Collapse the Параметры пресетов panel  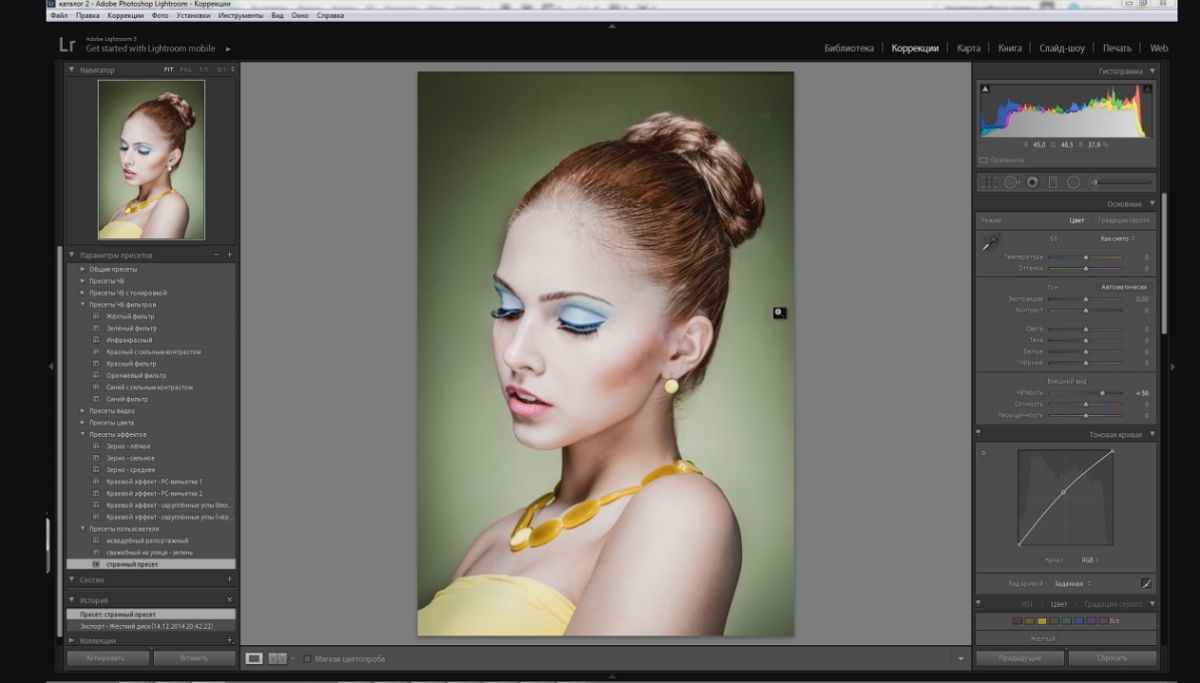pos(72,255)
